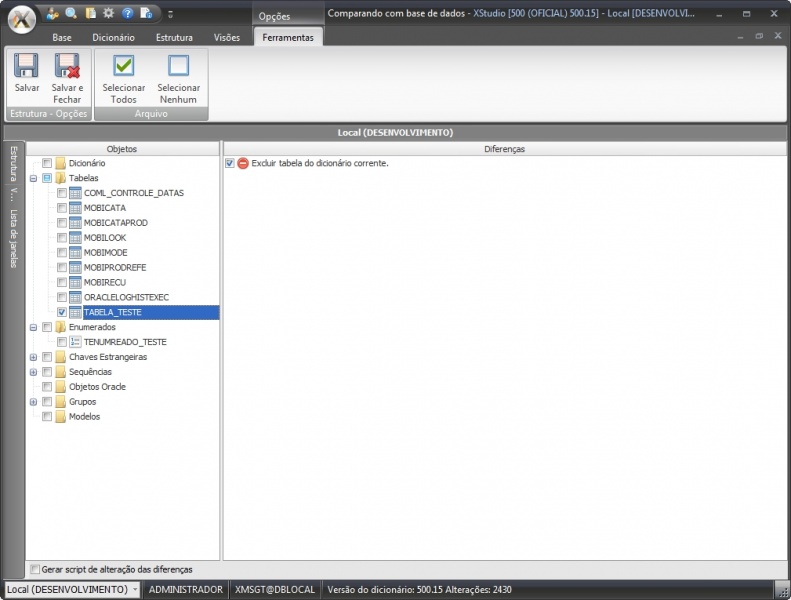
Task: Click the Objetos column header
Action: (x=122, y=149)
